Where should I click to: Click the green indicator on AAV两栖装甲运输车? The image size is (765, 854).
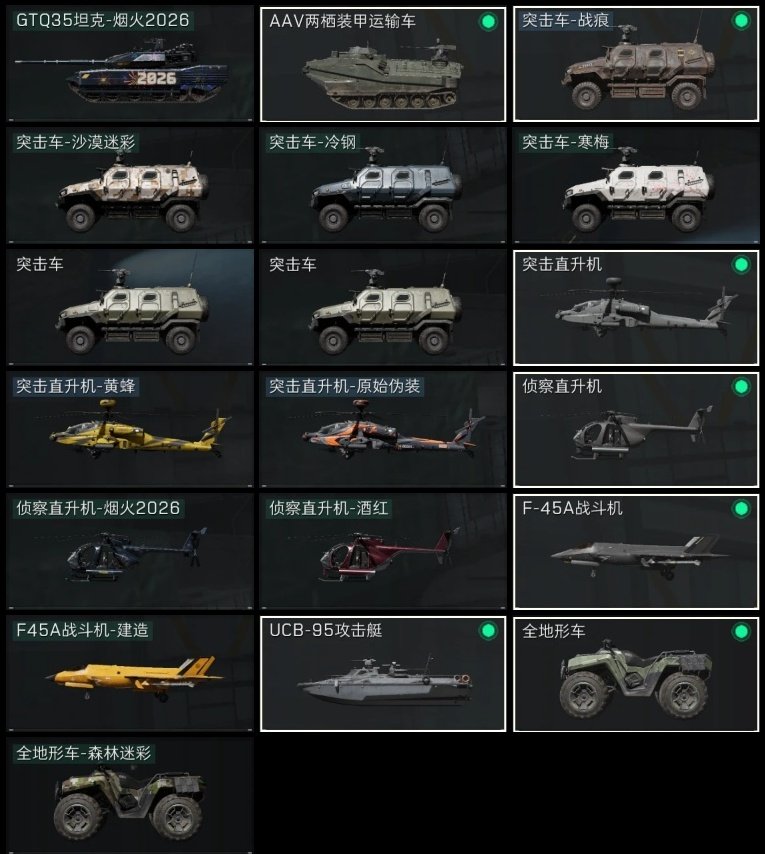(x=488, y=22)
